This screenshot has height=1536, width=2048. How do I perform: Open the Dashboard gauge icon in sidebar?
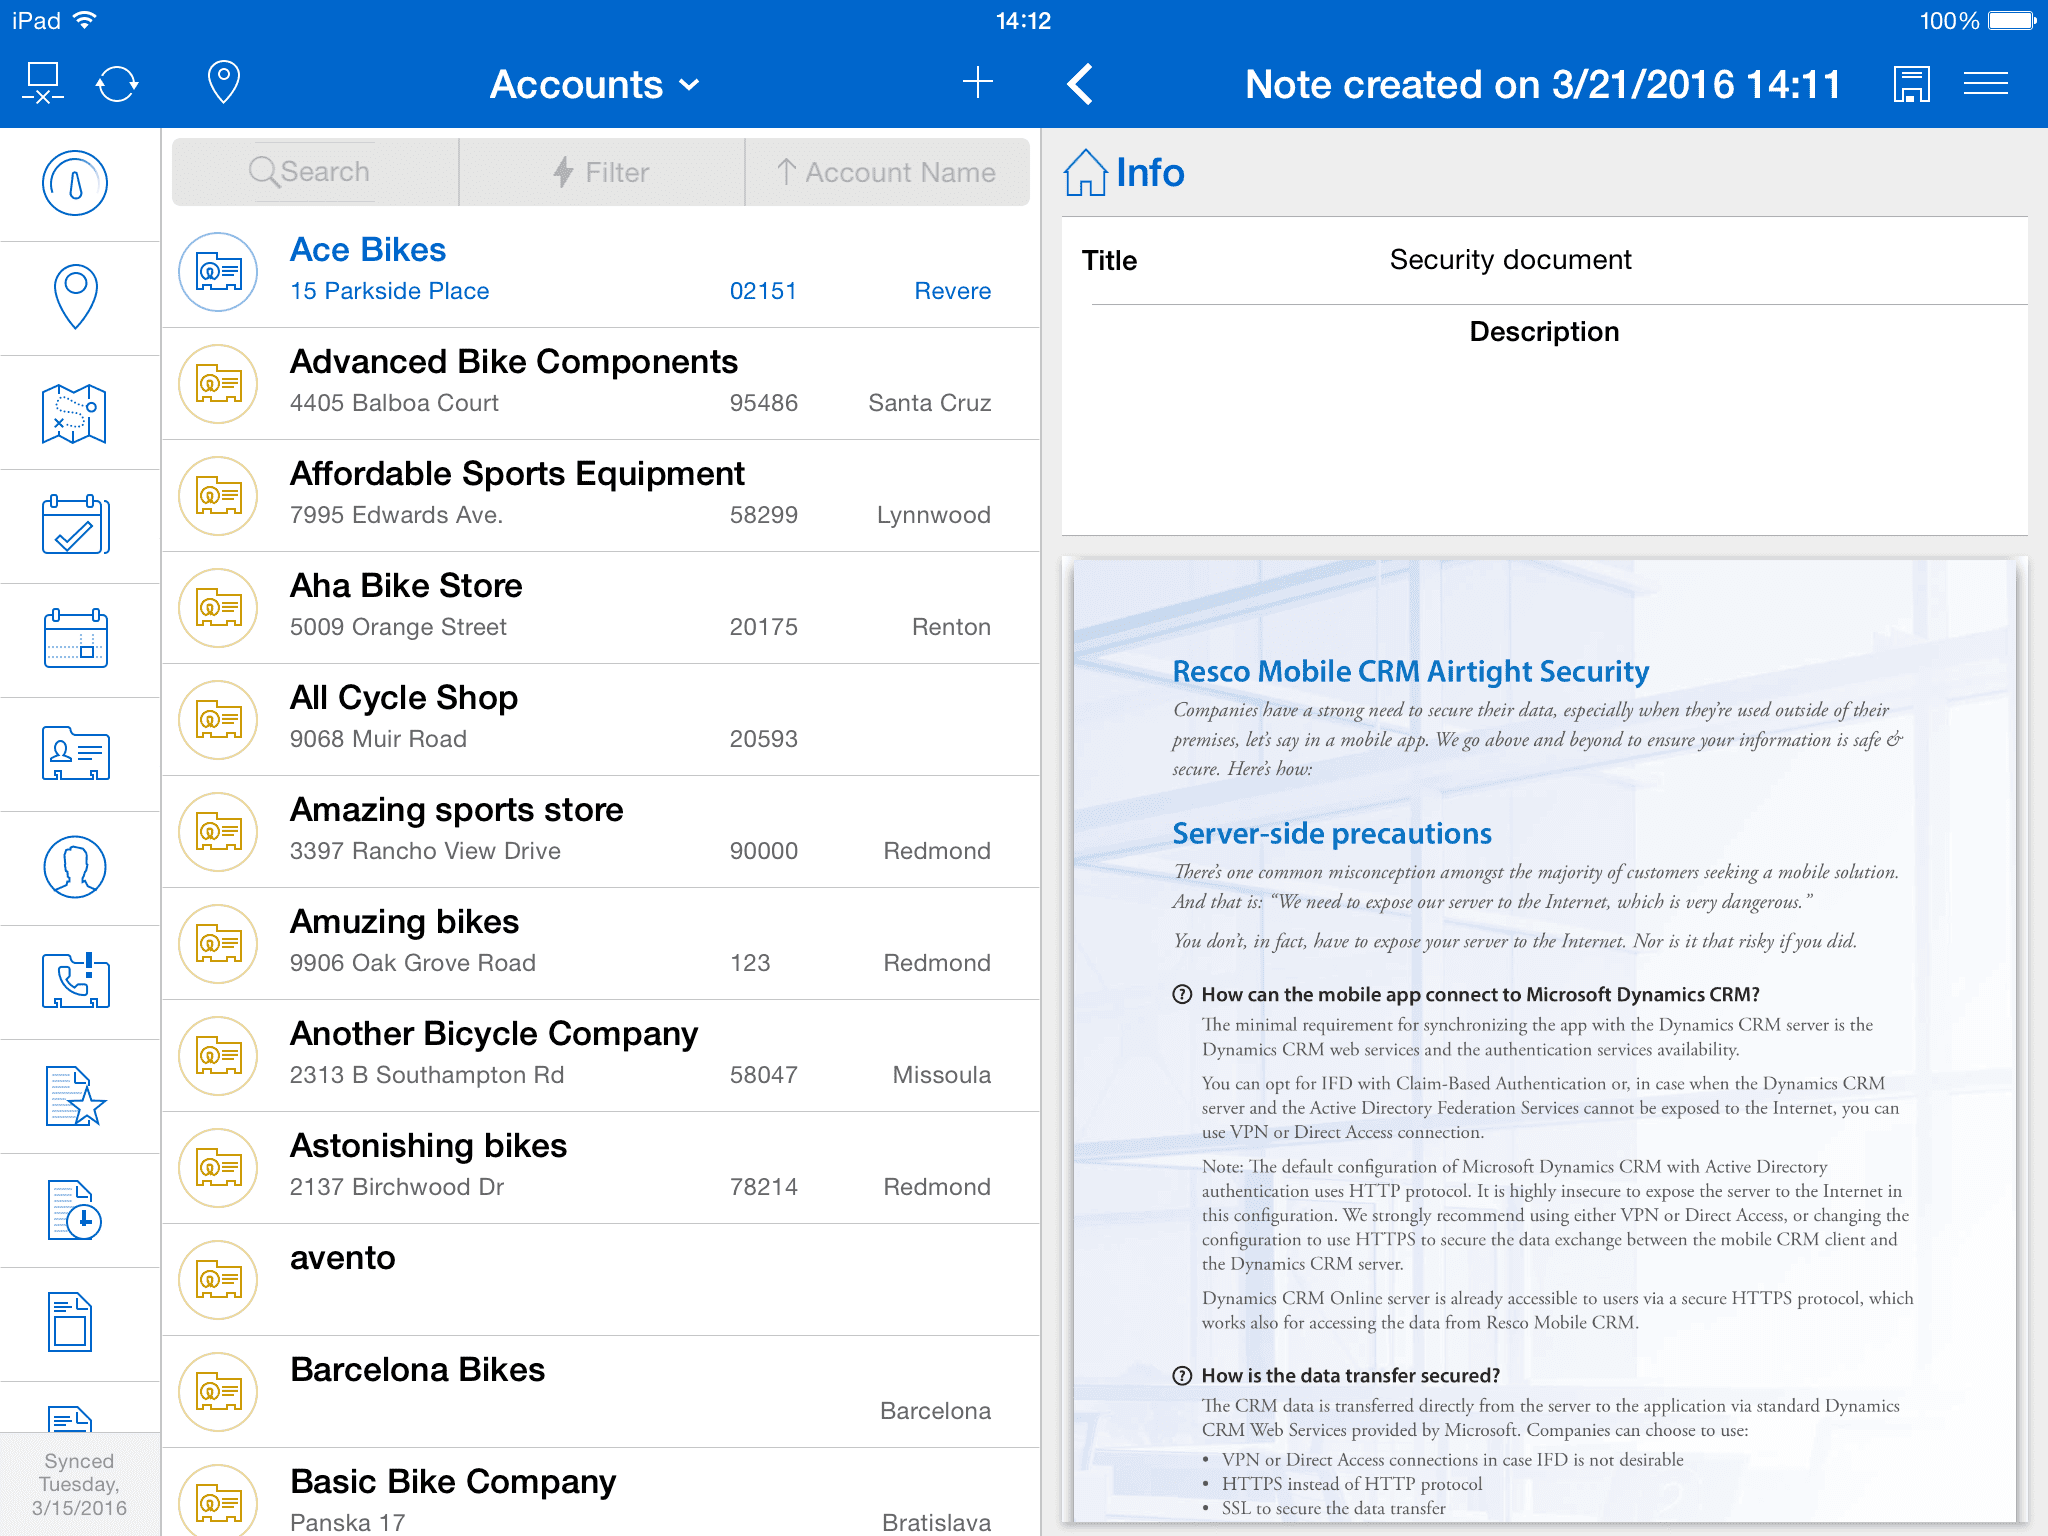pyautogui.click(x=79, y=185)
